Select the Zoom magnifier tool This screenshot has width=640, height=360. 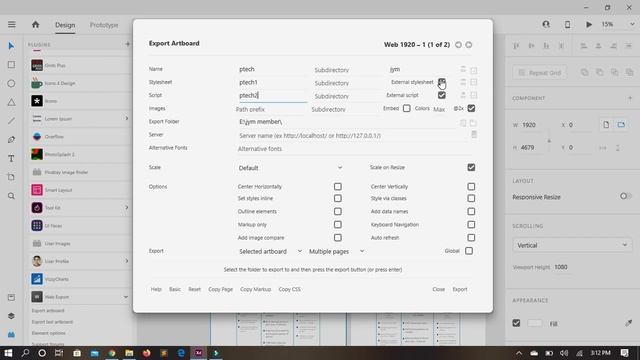coord(11,196)
